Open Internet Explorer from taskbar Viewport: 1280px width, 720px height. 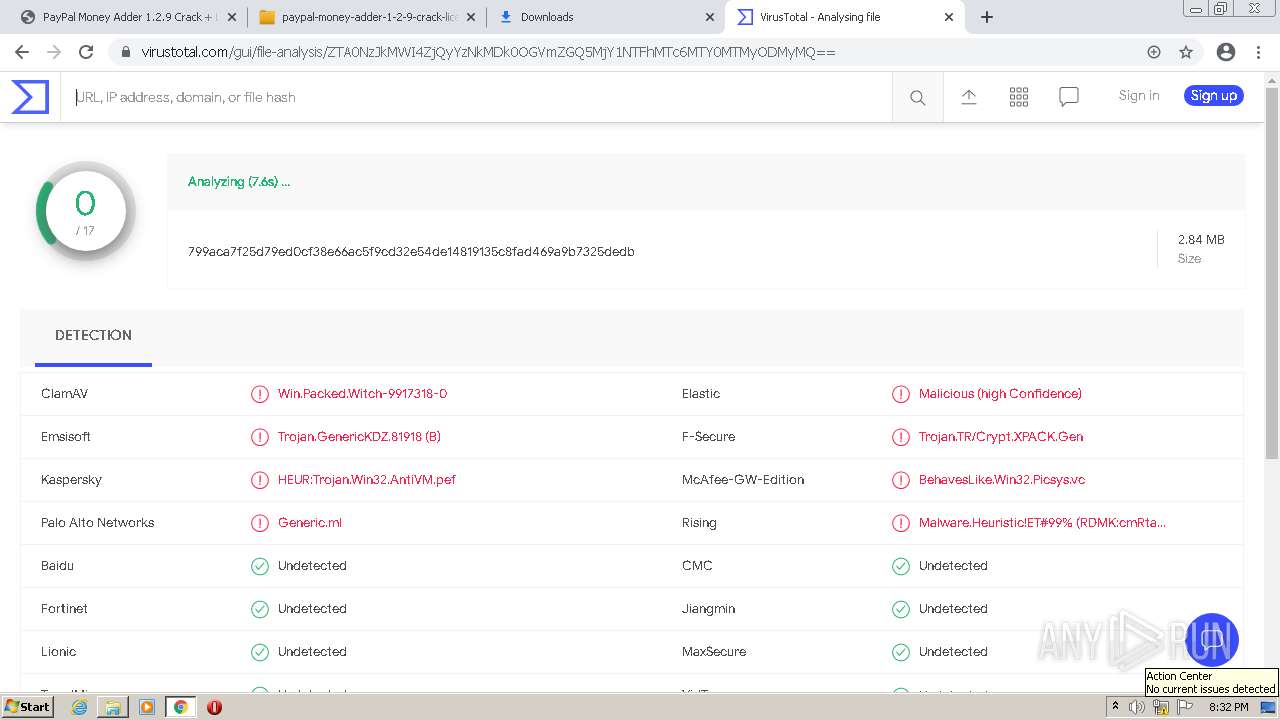click(x=79, y=707)
